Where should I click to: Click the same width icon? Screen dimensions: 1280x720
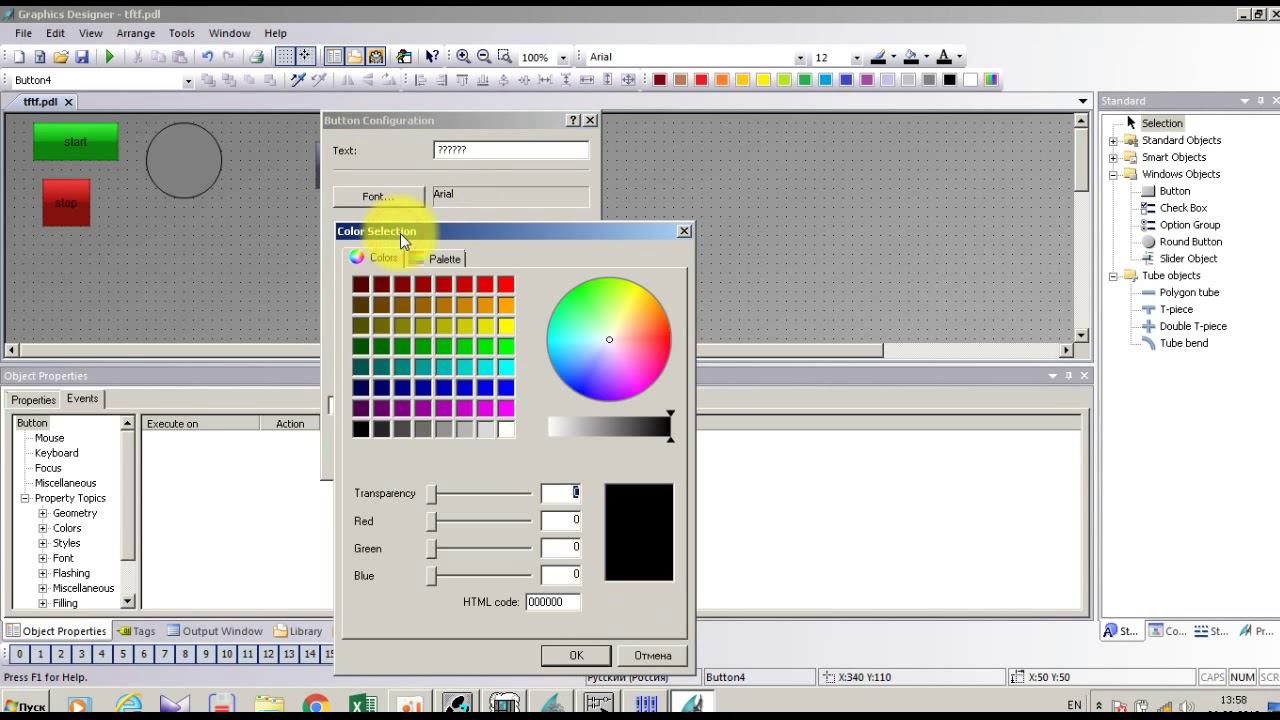coord(587,80)
